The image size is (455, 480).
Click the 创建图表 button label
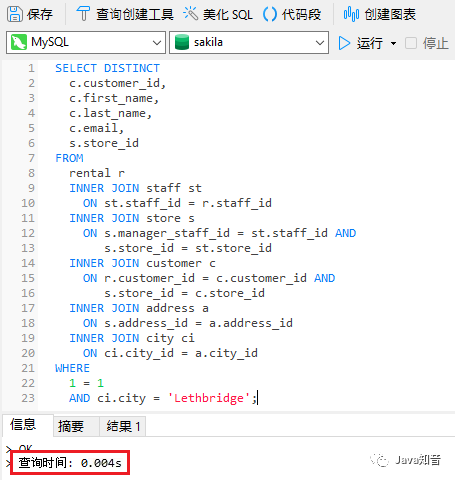(390, 14)
